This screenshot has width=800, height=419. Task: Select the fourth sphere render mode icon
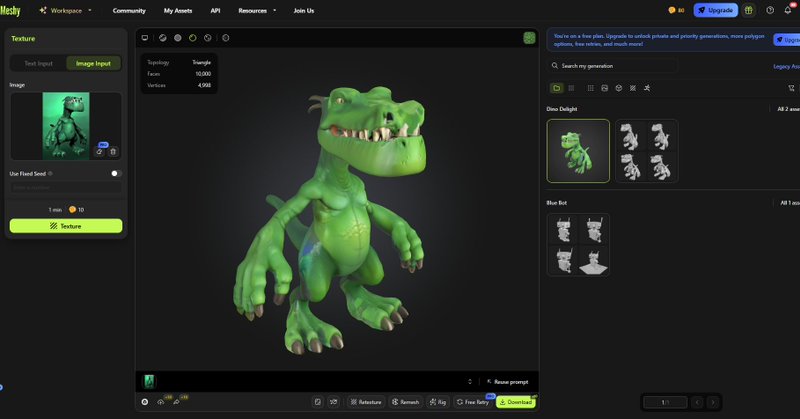pos(208,38)
